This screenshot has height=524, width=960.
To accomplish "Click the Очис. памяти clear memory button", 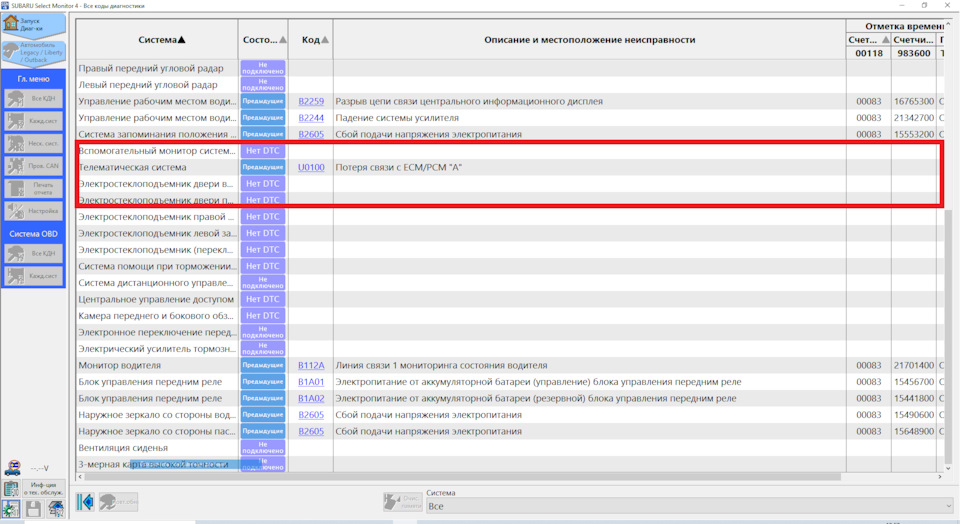I will coord(402,502).
